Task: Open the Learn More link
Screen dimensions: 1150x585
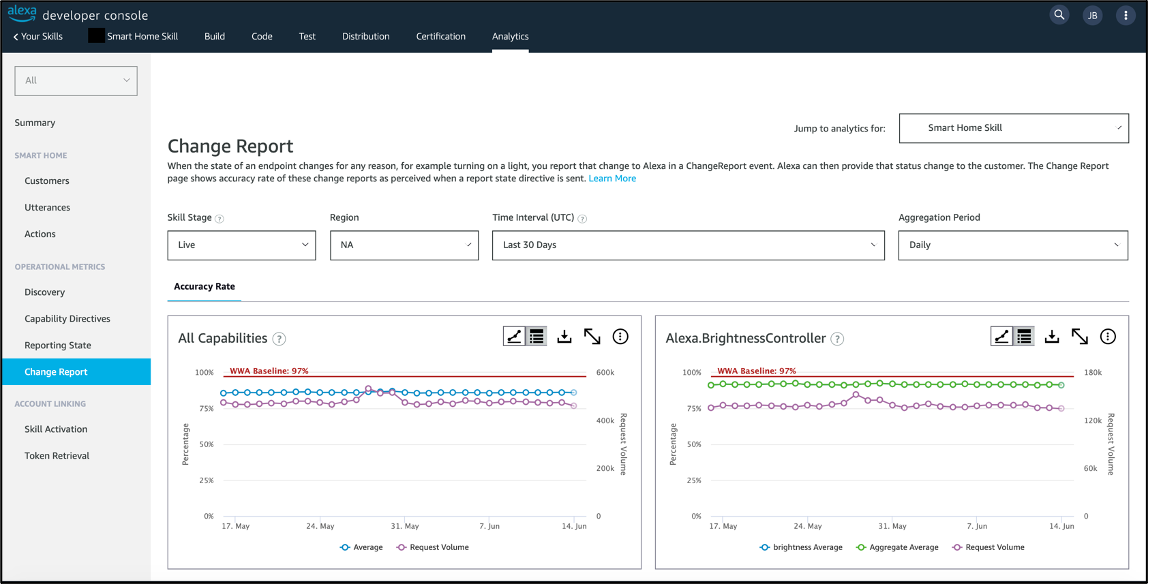Action: [613, 178]
